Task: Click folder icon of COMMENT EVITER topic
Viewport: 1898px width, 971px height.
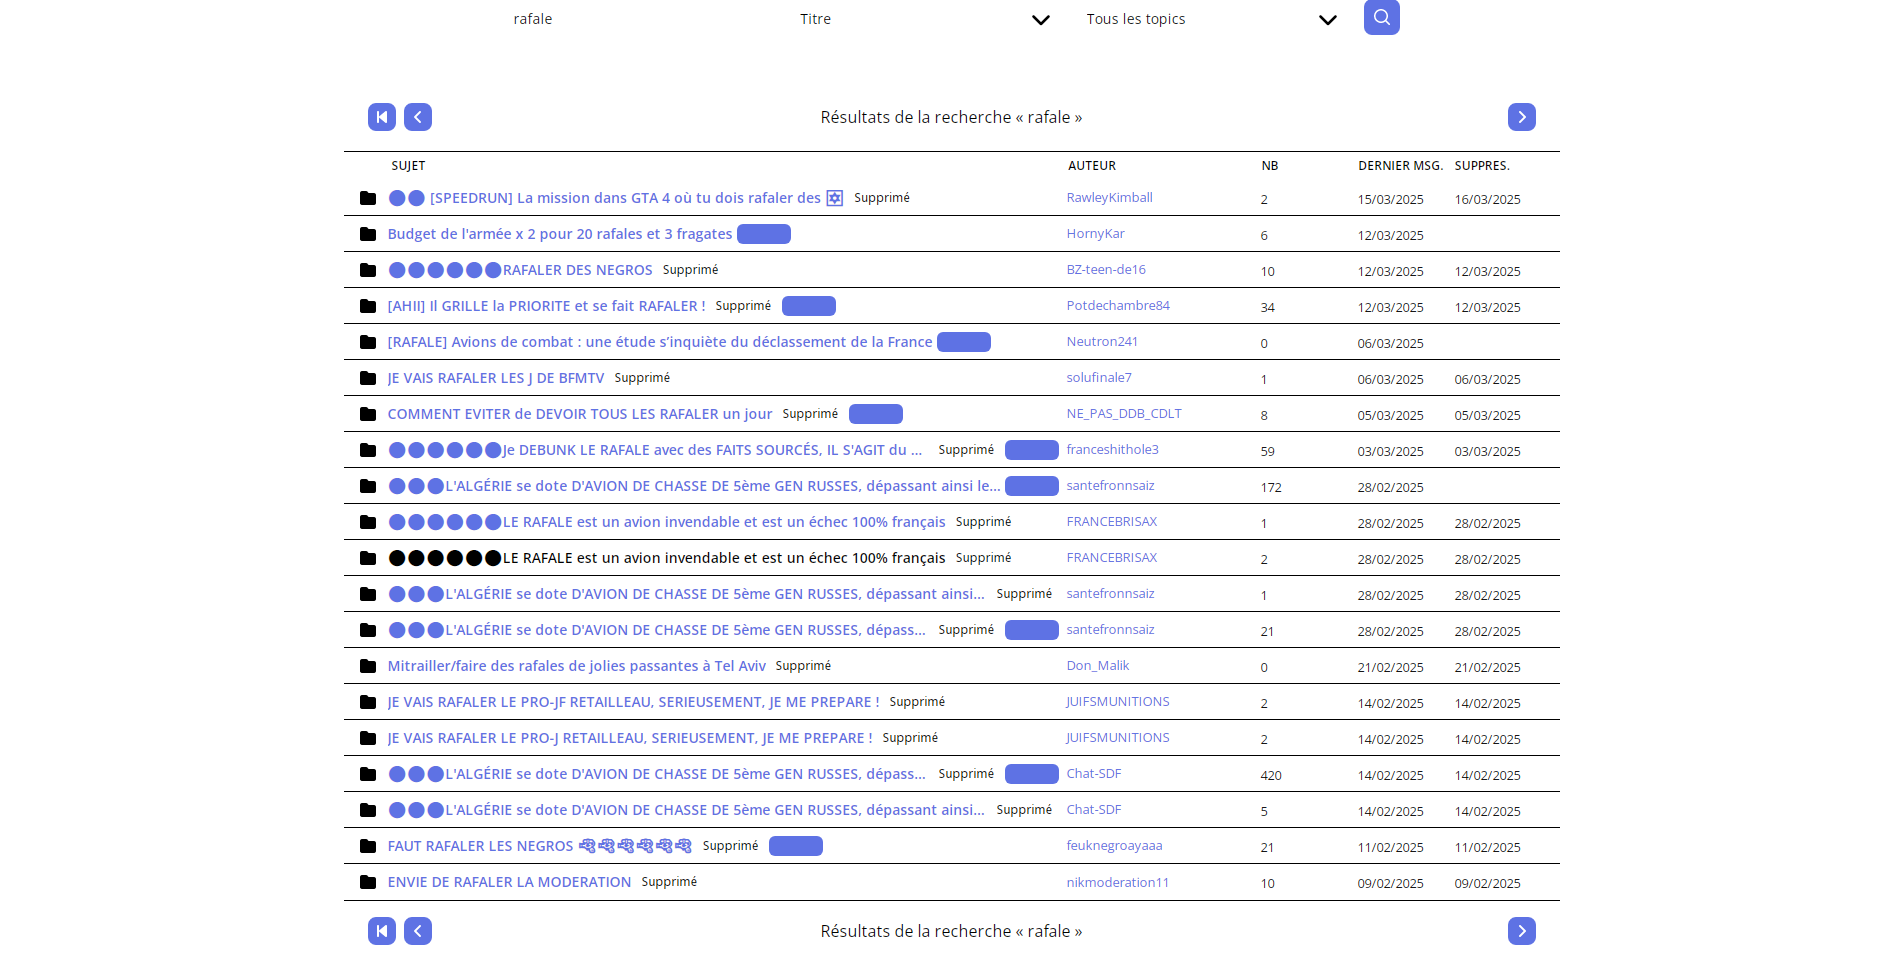Action: pos(368,414)
